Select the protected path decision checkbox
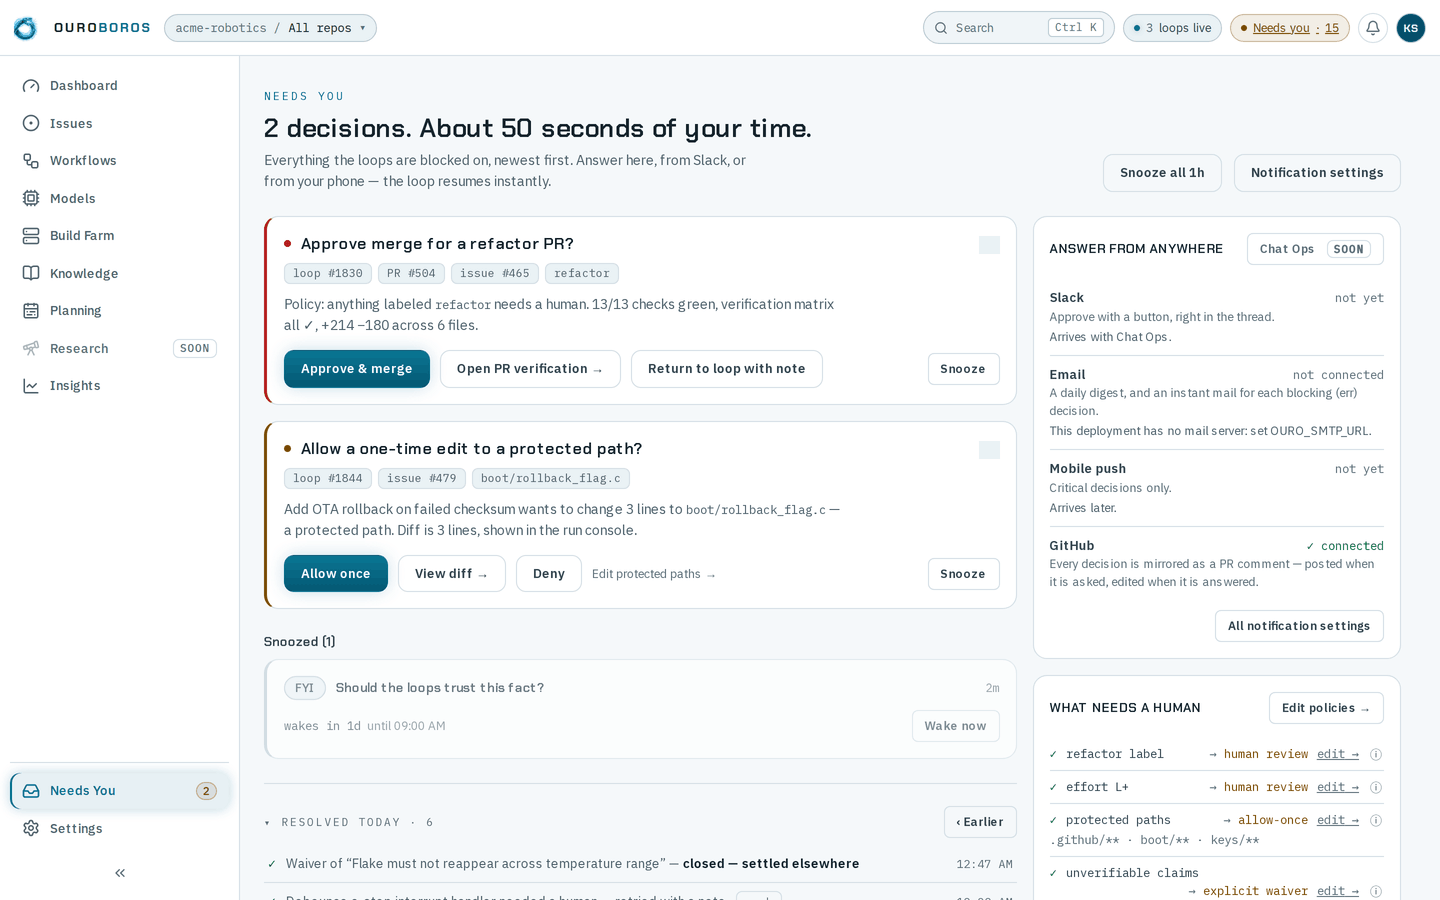Screen dimensions: 1440x900 990,450
